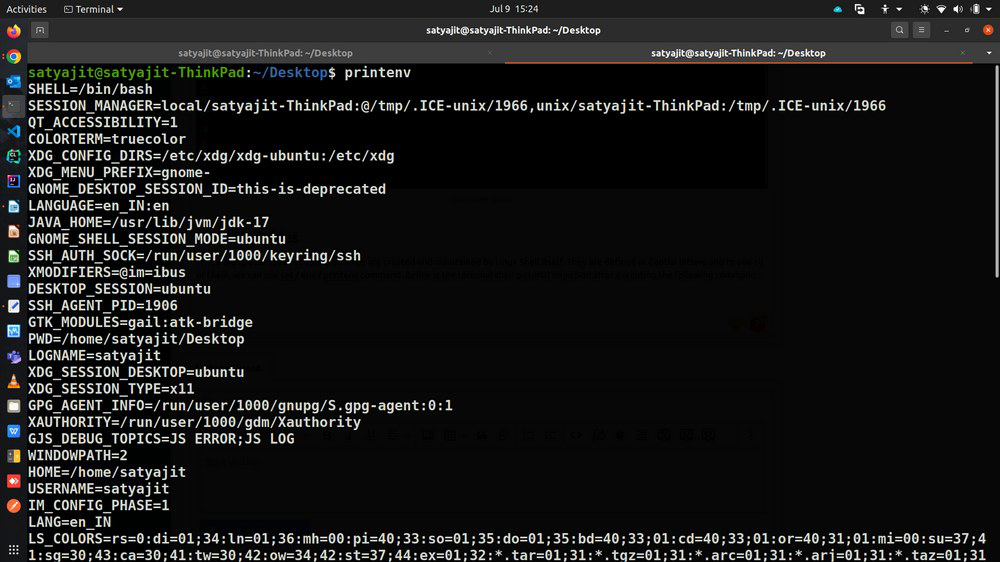Open the Terminal app menu dropdown
The image size is (1000, 562).
point(93,9)
